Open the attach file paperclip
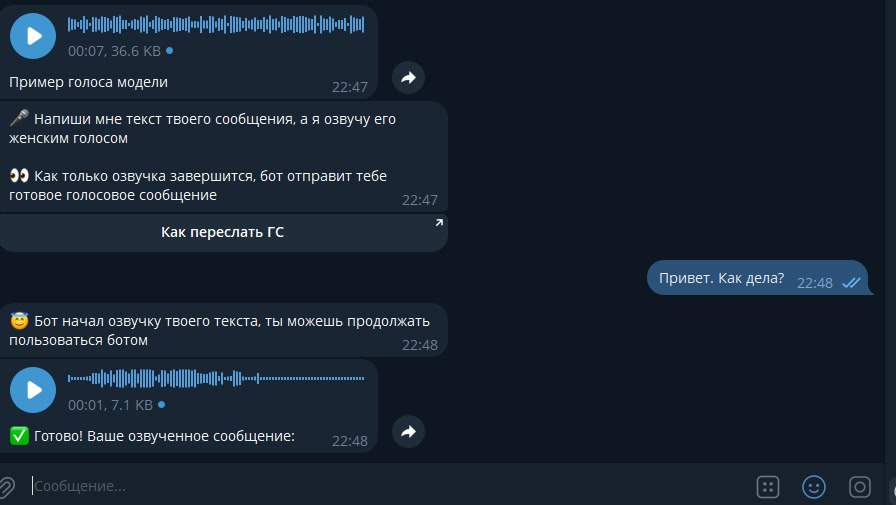896x505 pixels. coord(6,487)
